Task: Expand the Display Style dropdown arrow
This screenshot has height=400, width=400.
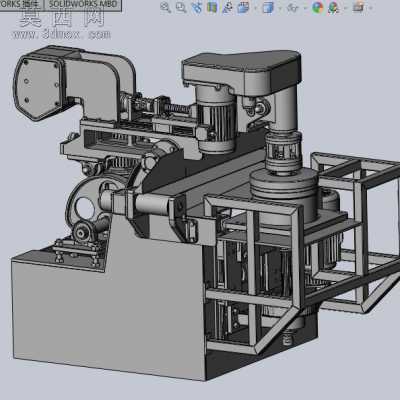Action: tap(279, 8)
